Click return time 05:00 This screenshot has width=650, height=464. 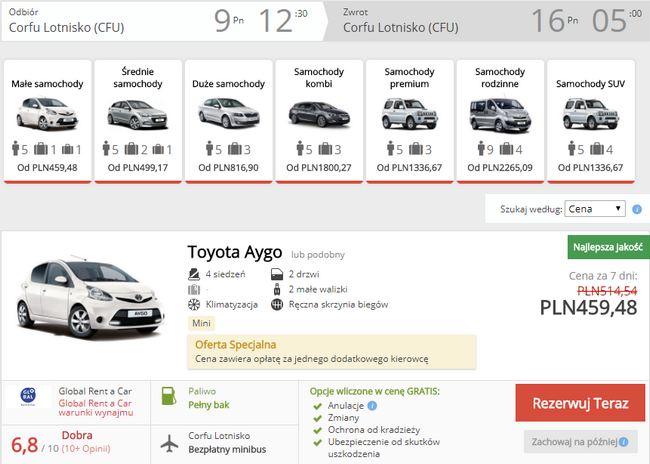tap(617, 20)
